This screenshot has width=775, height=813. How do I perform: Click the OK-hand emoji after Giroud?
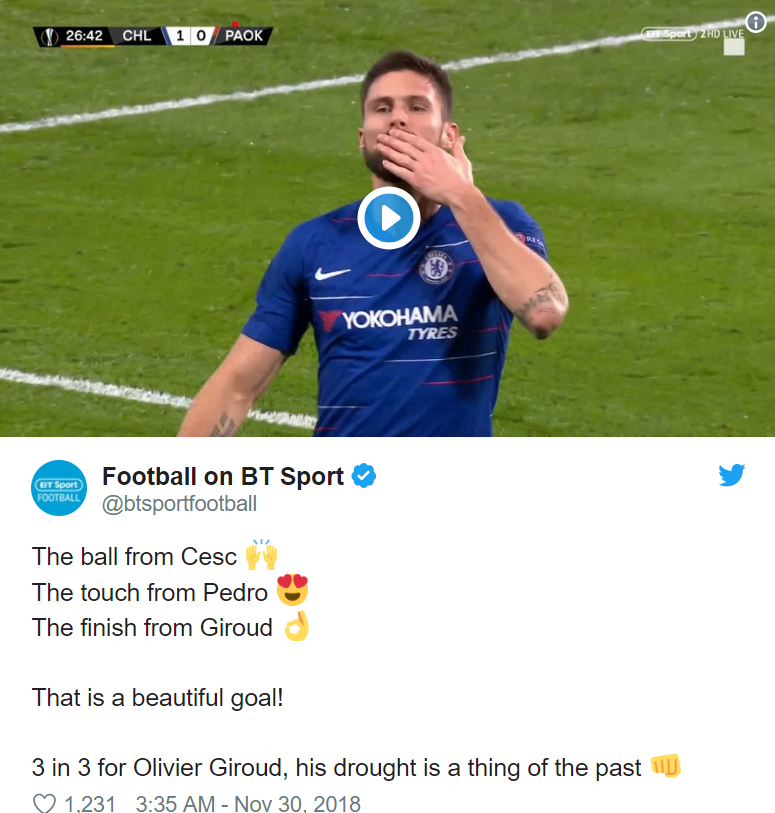point(297,628)
